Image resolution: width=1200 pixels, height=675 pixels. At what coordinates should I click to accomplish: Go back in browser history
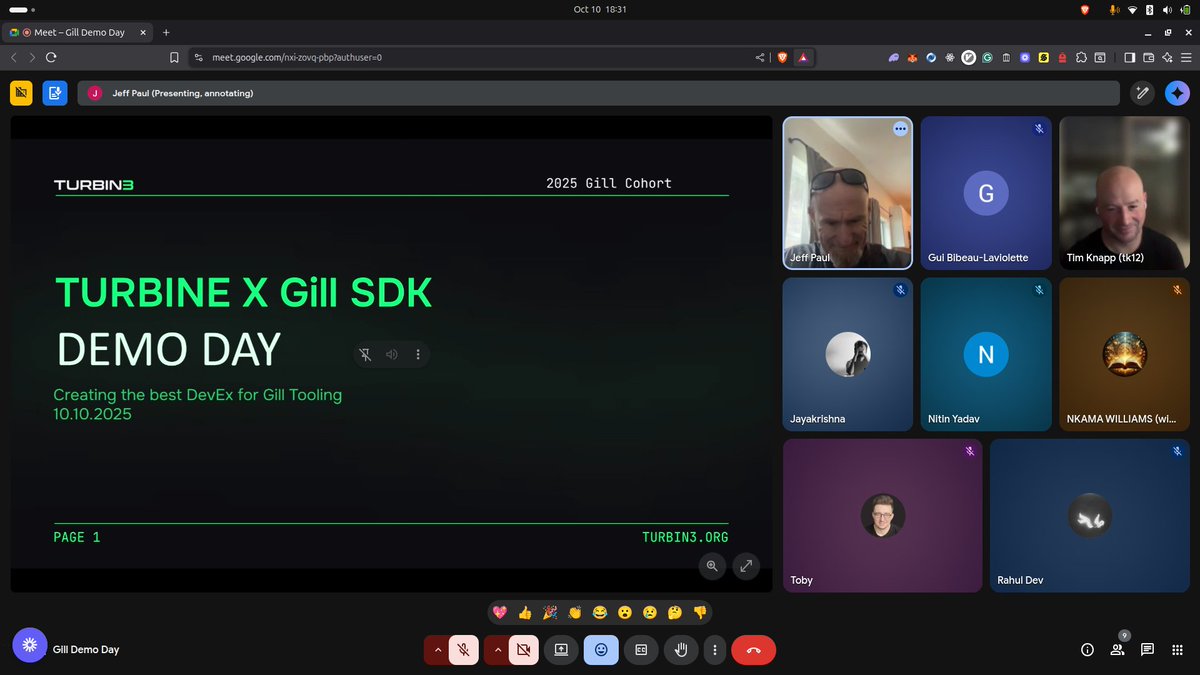click(14, 58)
